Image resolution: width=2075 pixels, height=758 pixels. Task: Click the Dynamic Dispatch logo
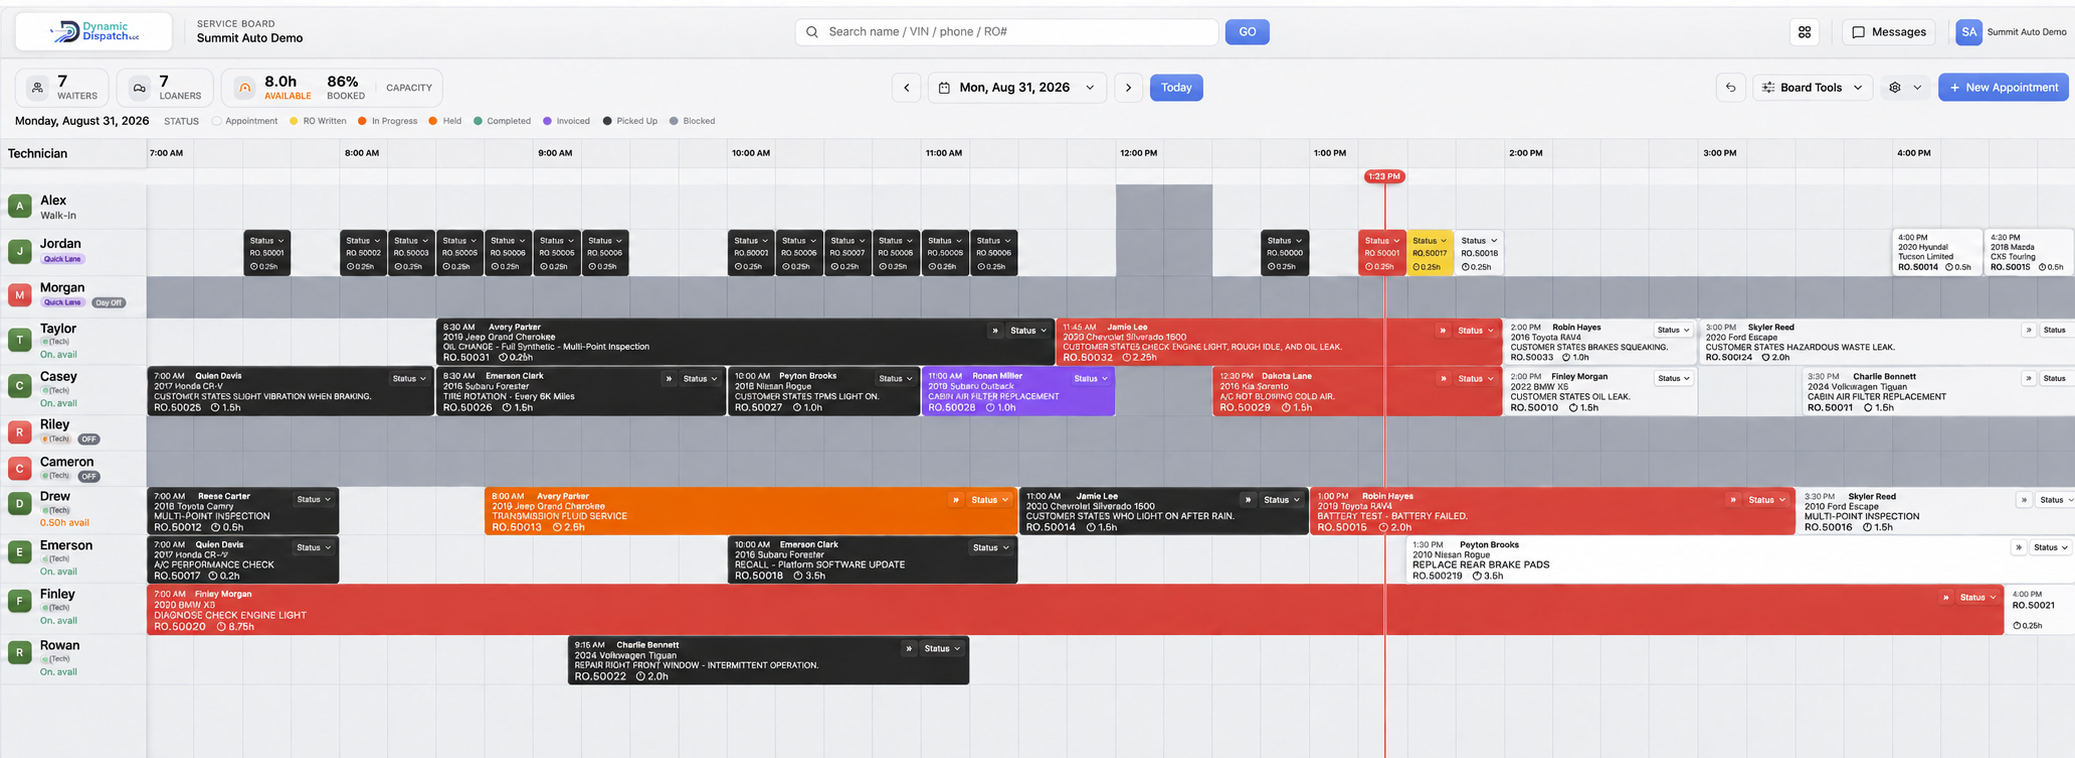pos(94,32)
